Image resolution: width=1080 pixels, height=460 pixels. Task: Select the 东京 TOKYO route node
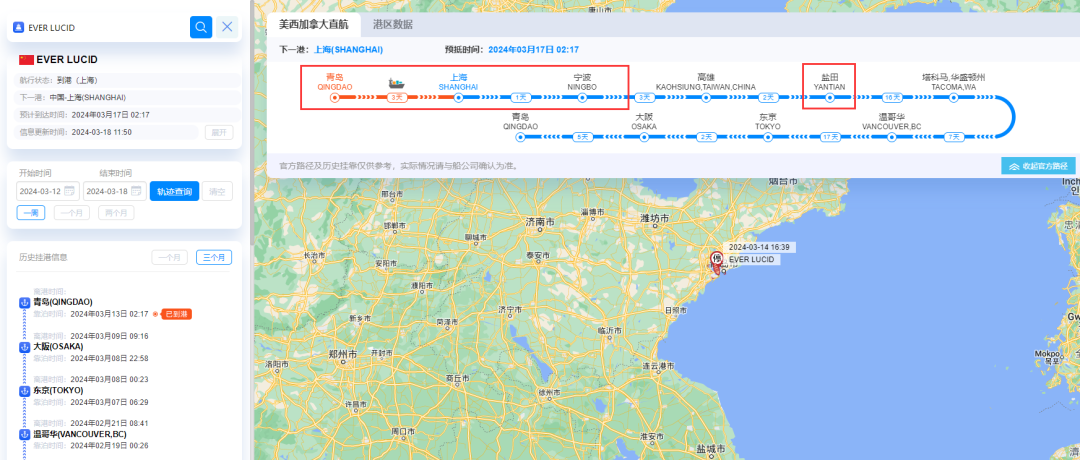pos(768,137)
